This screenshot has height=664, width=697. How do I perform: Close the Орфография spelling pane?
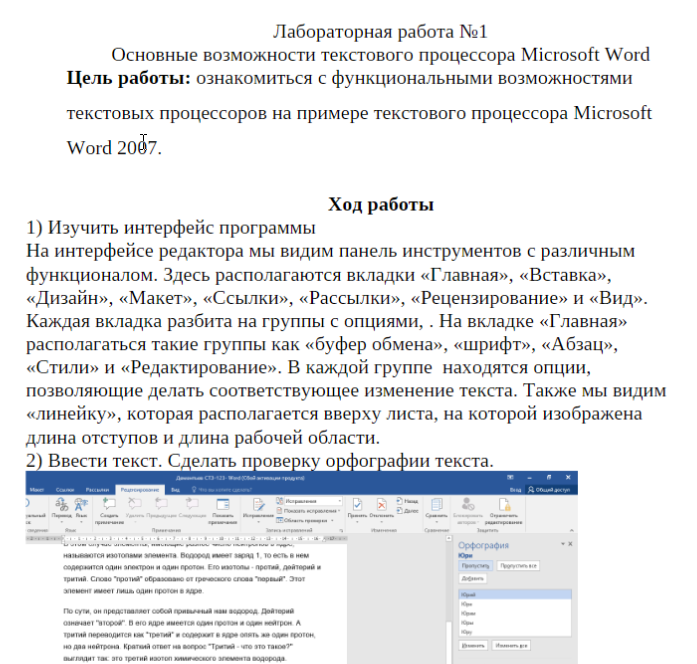click(x=571, y=544)
